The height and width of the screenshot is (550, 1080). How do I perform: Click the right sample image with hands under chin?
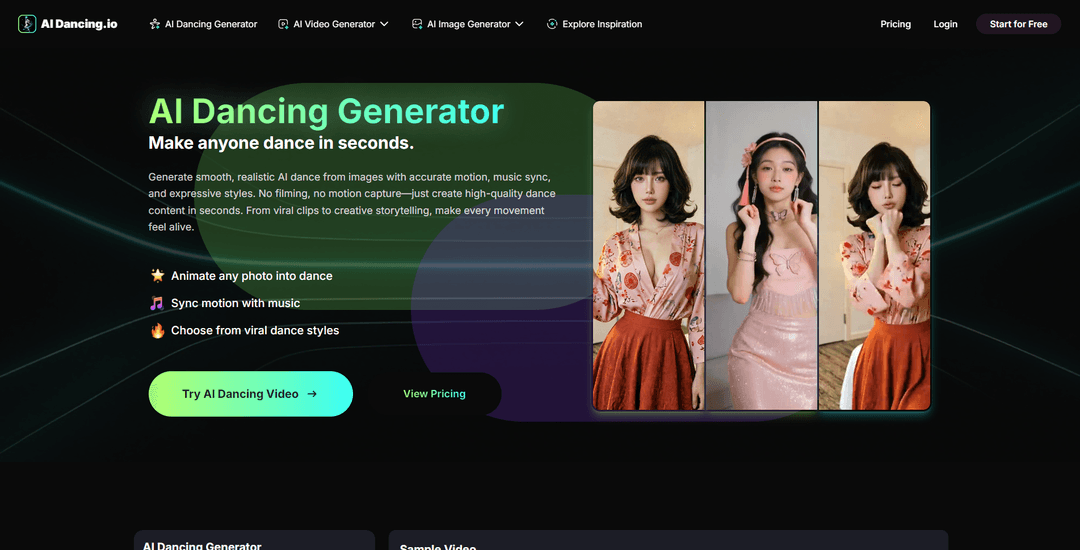[x=875, y=255]
